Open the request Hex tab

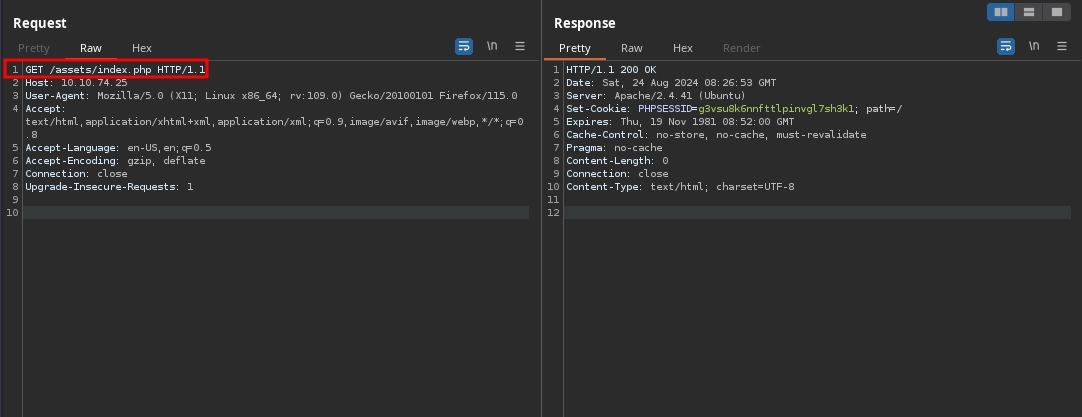[142, 48]
